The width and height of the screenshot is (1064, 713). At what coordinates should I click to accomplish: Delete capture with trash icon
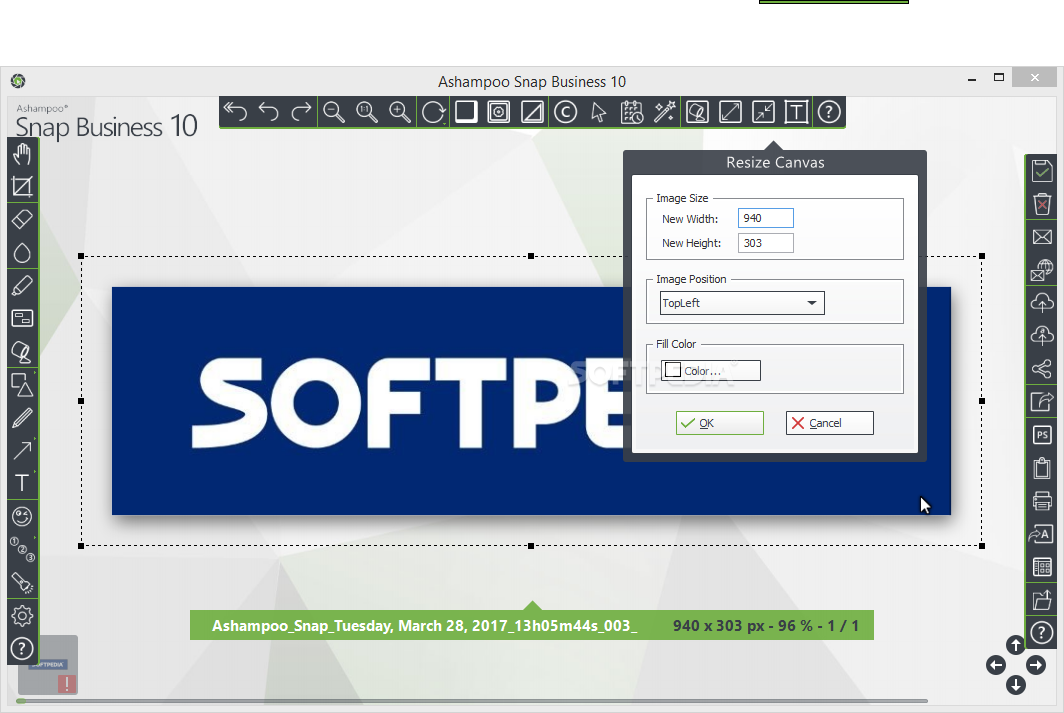[x=1042, y=204]
